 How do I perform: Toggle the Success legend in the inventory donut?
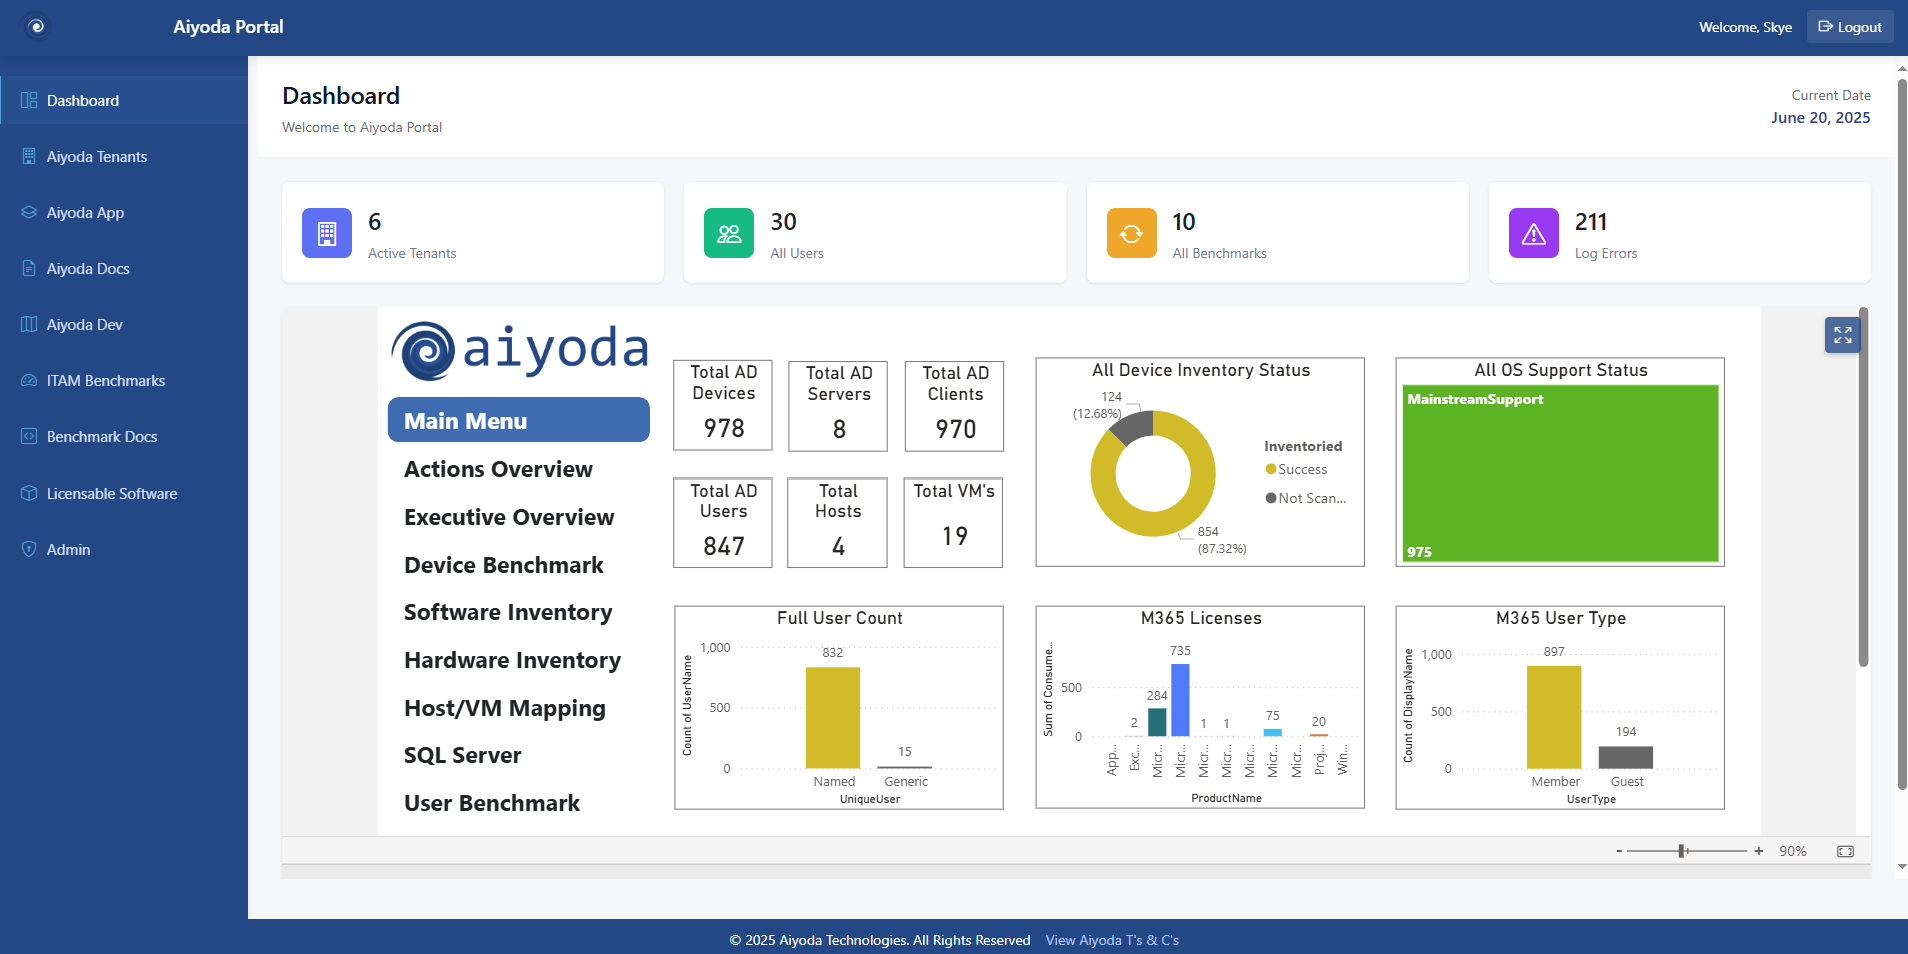[x=1297, y=469]
